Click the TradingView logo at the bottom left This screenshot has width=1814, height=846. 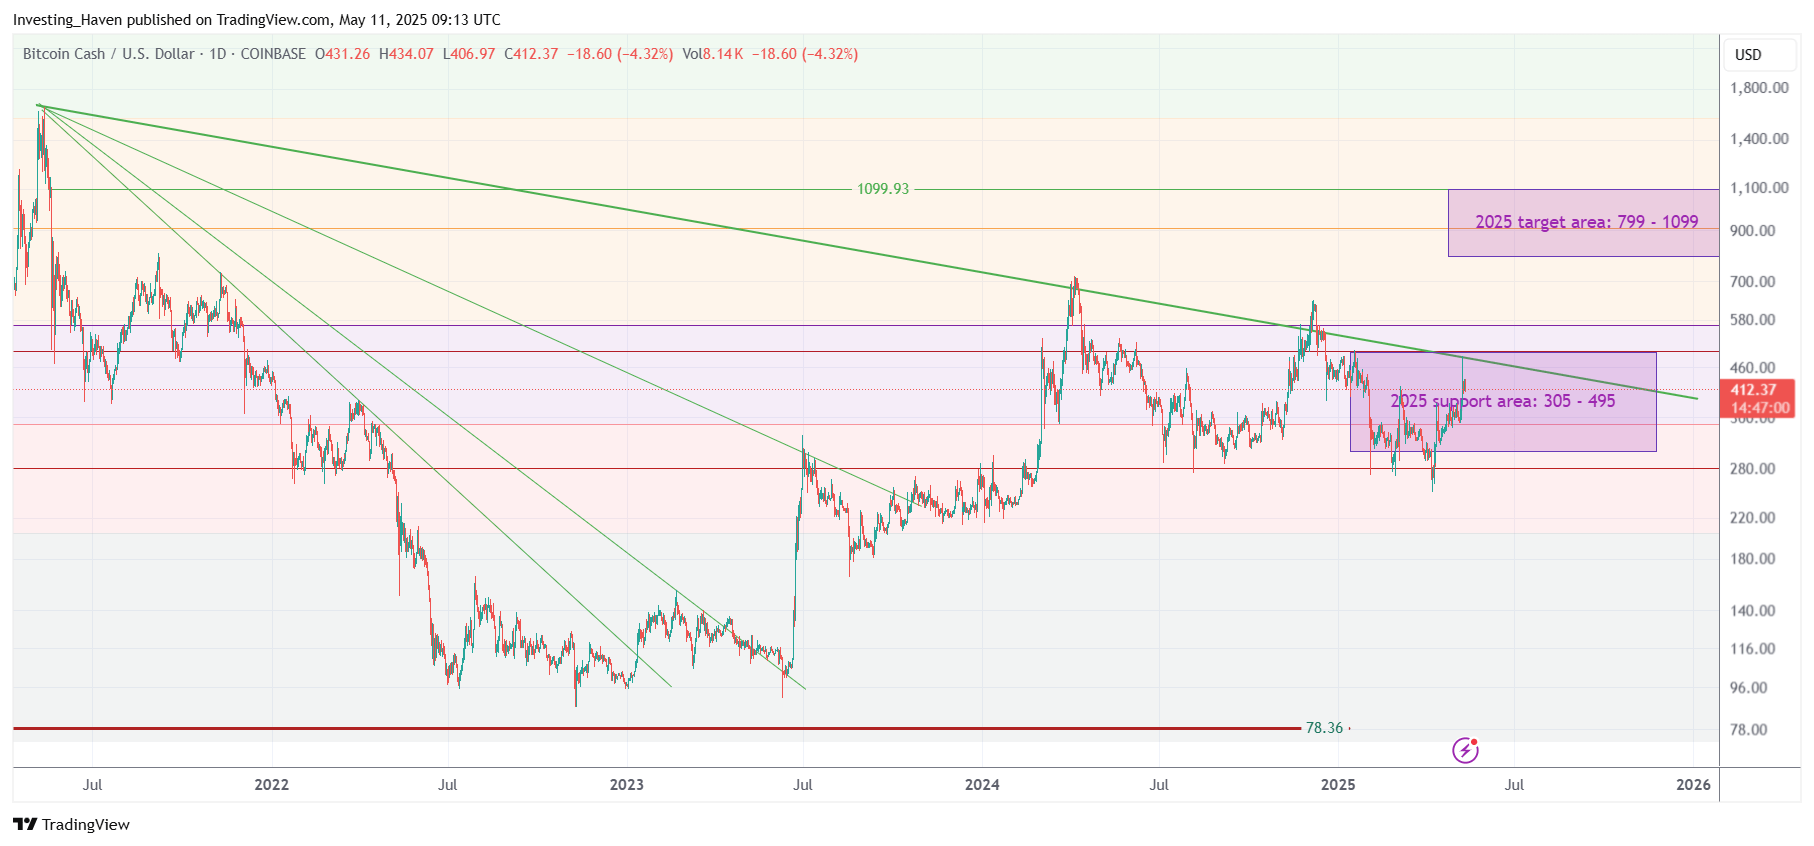[71, 824]
